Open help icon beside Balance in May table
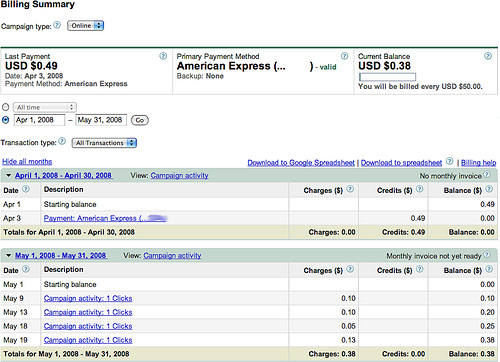Image resolution: width=500 pixels, height=362 pixels. pos(489,269)
